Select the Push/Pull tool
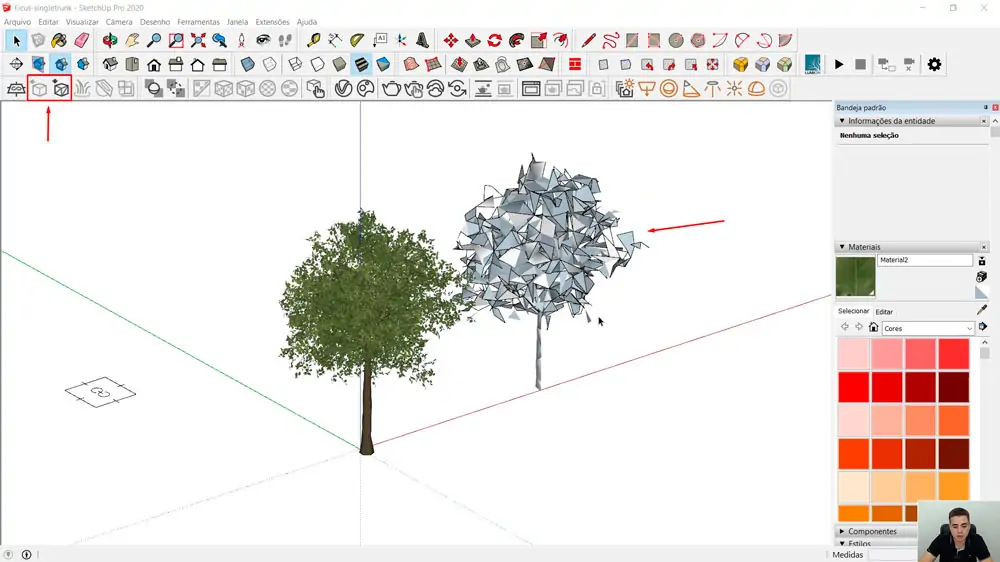The width and height of the screenshot is (1000, 562). click(x=473, y=40)
